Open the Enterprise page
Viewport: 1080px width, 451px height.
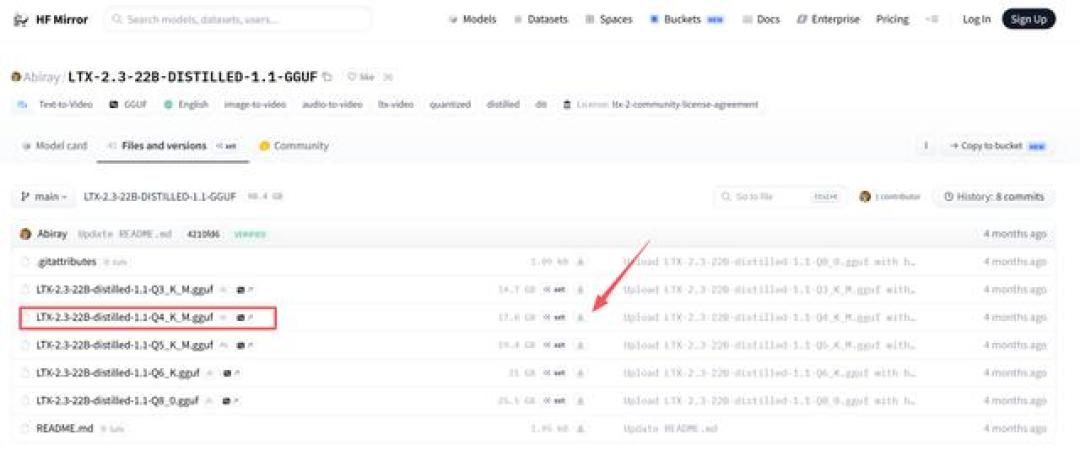pyautogui.click(x=828, y=19)
